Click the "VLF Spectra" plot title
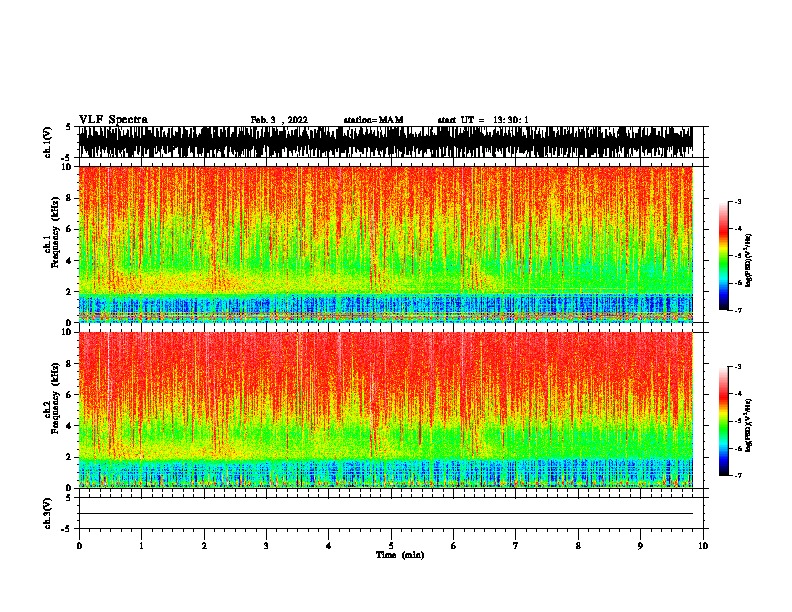The height and width of the screenshot is (612, 792). pos(113,120)
